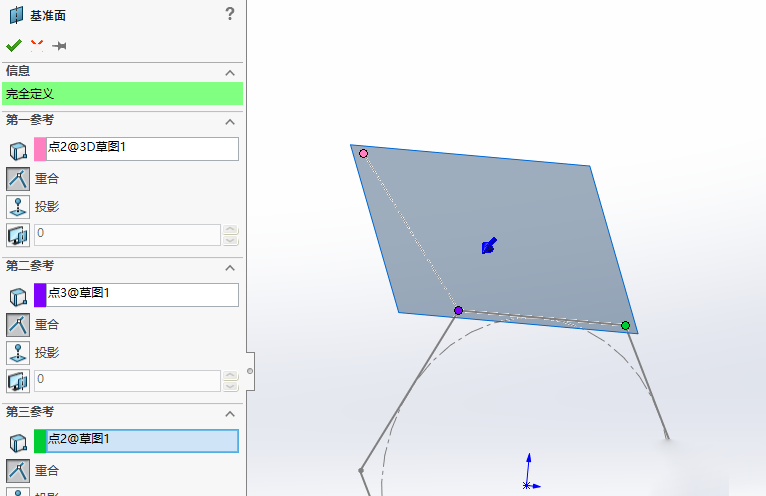
Task: Click the green point on the plane corner
Action: point(625,325)
